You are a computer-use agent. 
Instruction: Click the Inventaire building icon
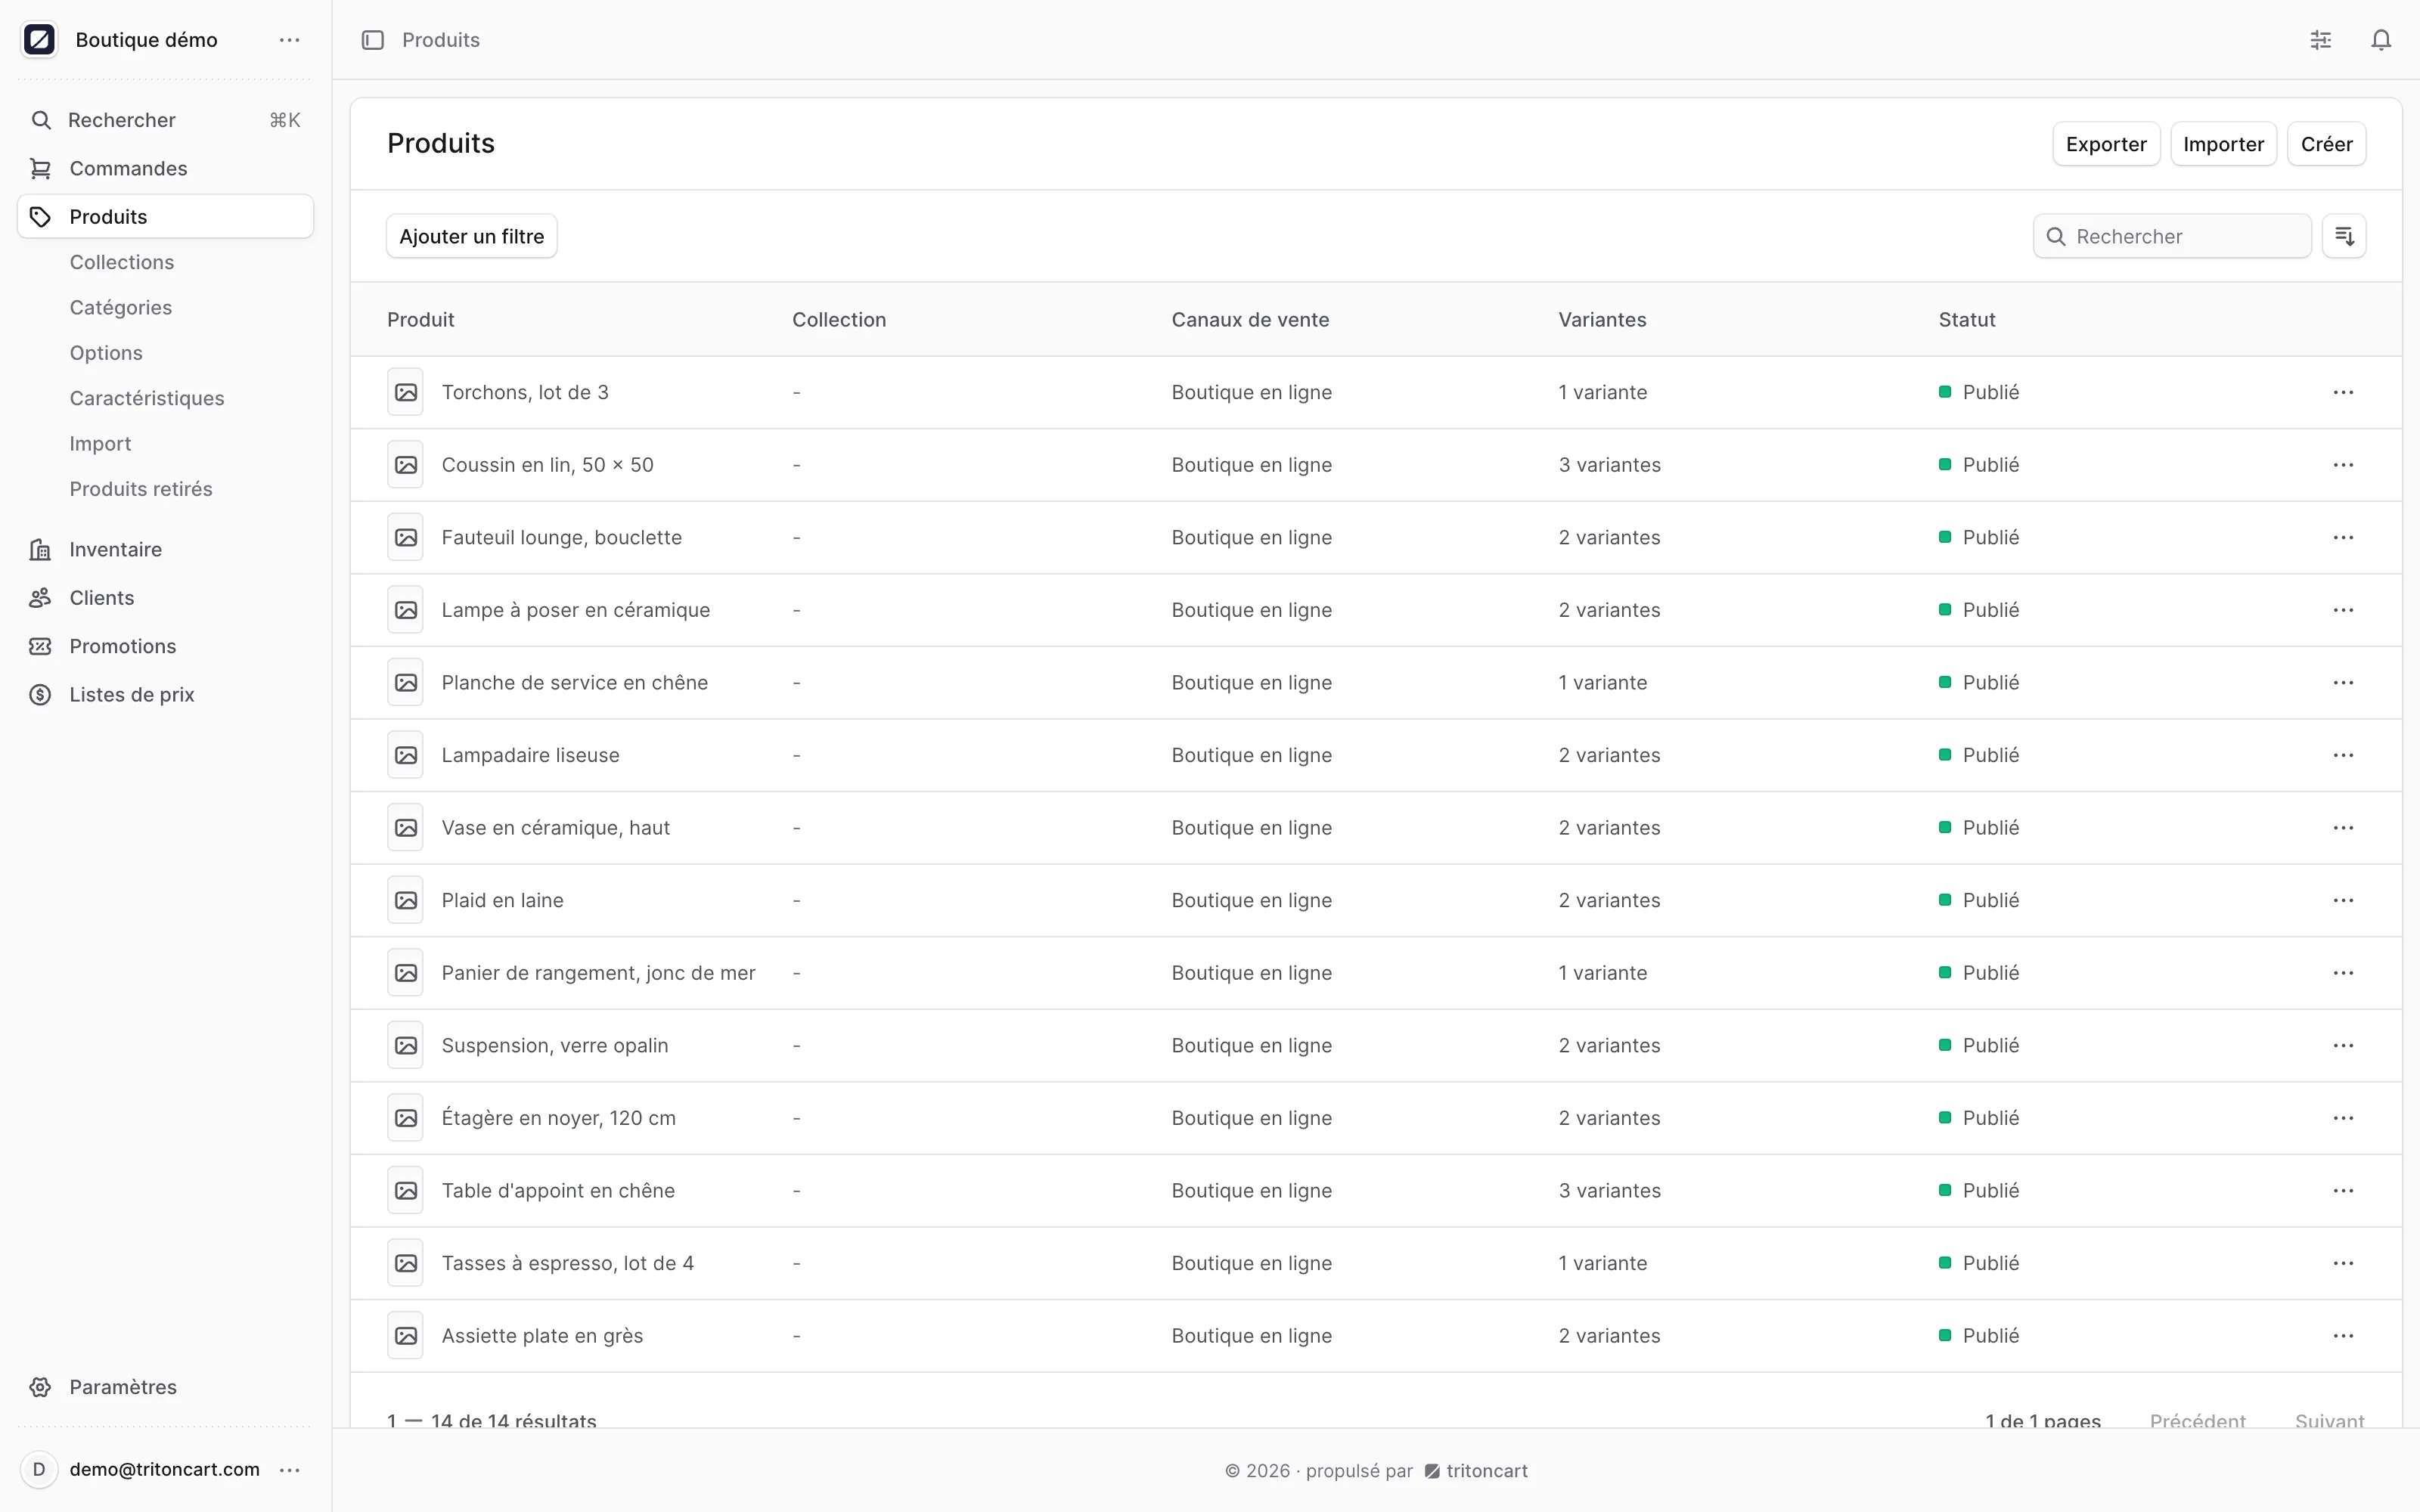40,550
